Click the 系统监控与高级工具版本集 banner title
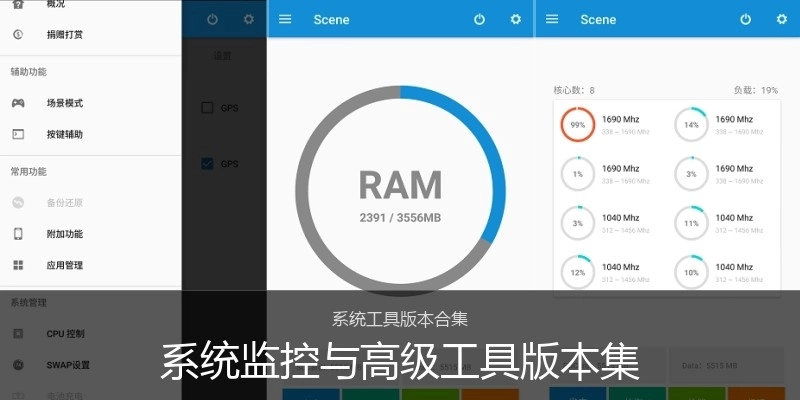The height and width of the screenshot is (400, 800). tap(400, 363)
